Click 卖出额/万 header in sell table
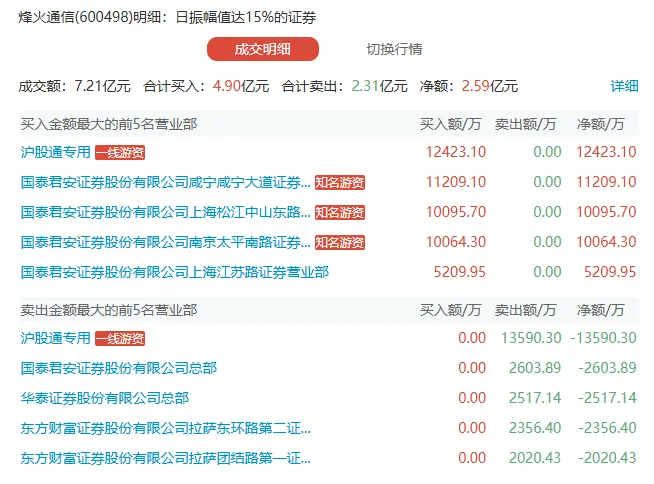The height and width of the screenshot is (484, 654). tap(526, 310)
